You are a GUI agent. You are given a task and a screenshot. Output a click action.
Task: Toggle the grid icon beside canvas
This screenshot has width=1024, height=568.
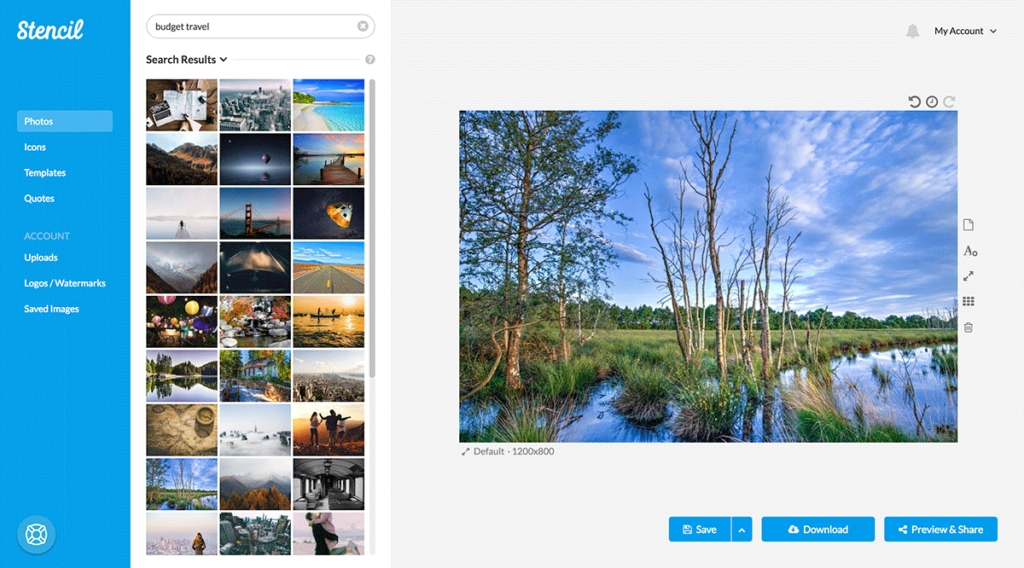(968, 302)
